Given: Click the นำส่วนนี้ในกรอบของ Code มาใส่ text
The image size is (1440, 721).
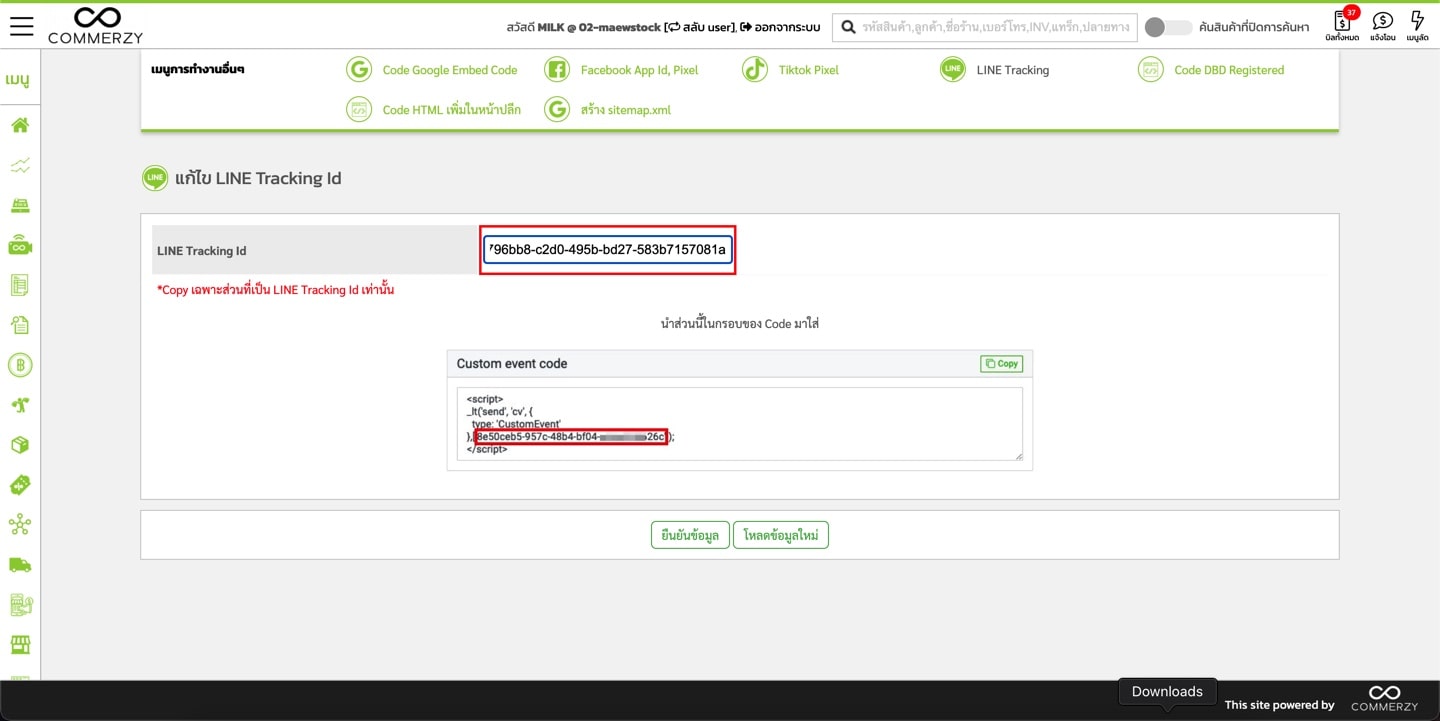Looking at the screenshot, I should (x=740, y=324).
